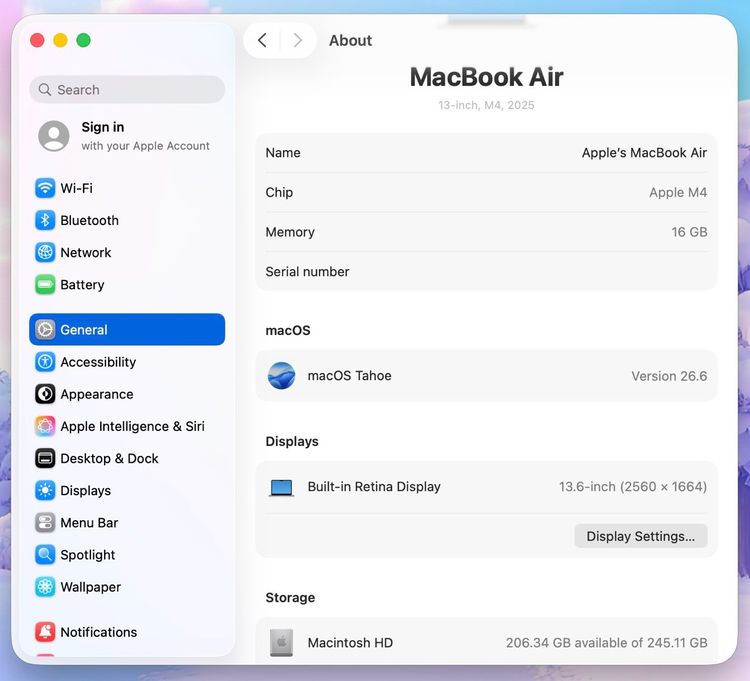This screenshot has height=681, width=750.
Task: Click macOS Tahoe name text
Action: (x=349, y=375)
